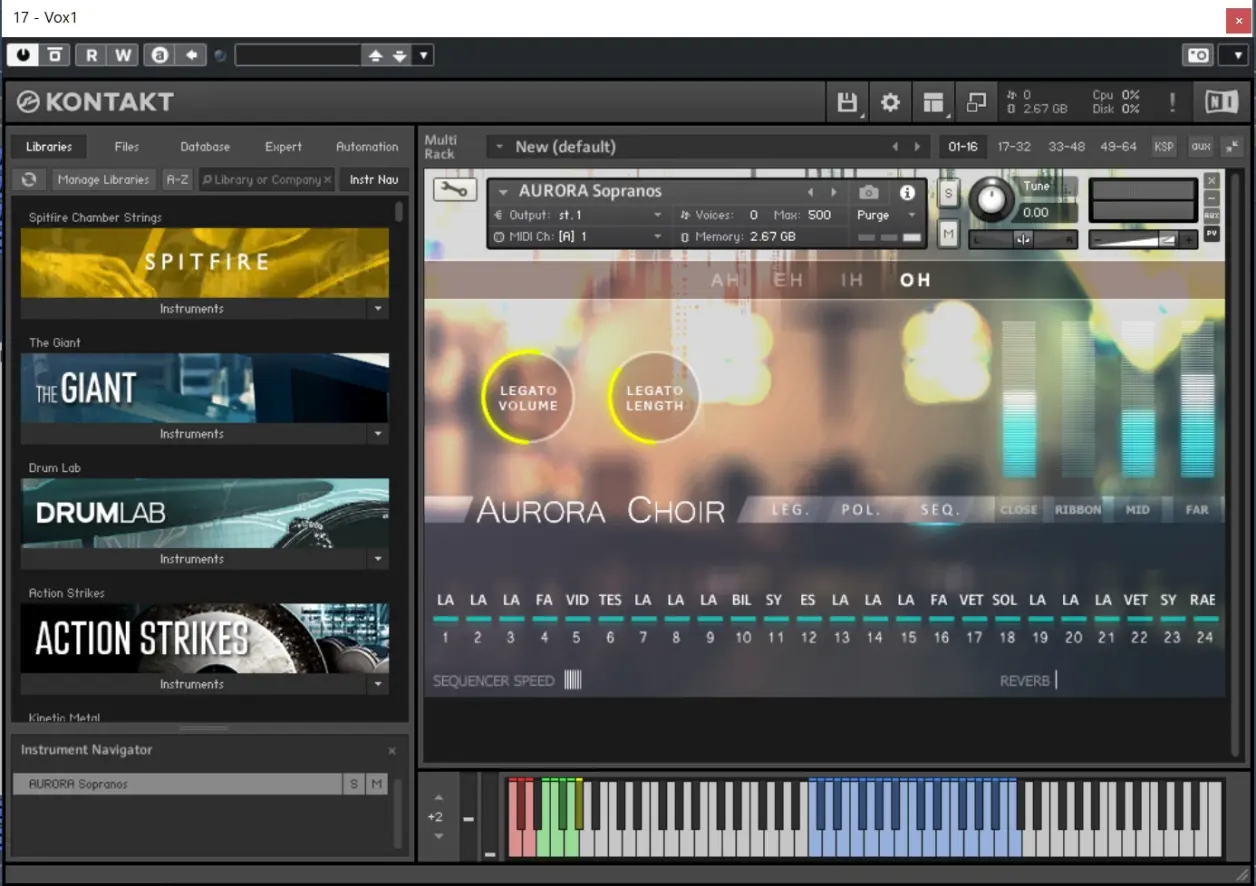
Task: Toggle the A-Z library sorting button
Action: [x=177, y=180]
